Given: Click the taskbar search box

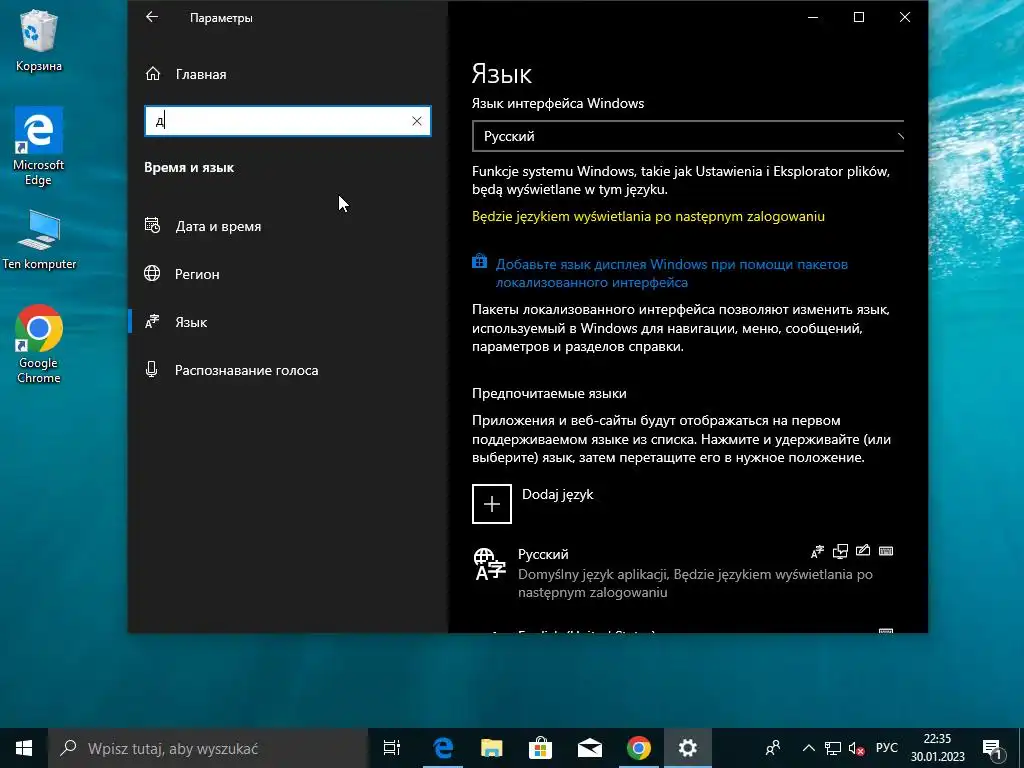Looking at the screenshot, I should pos(208,748).
